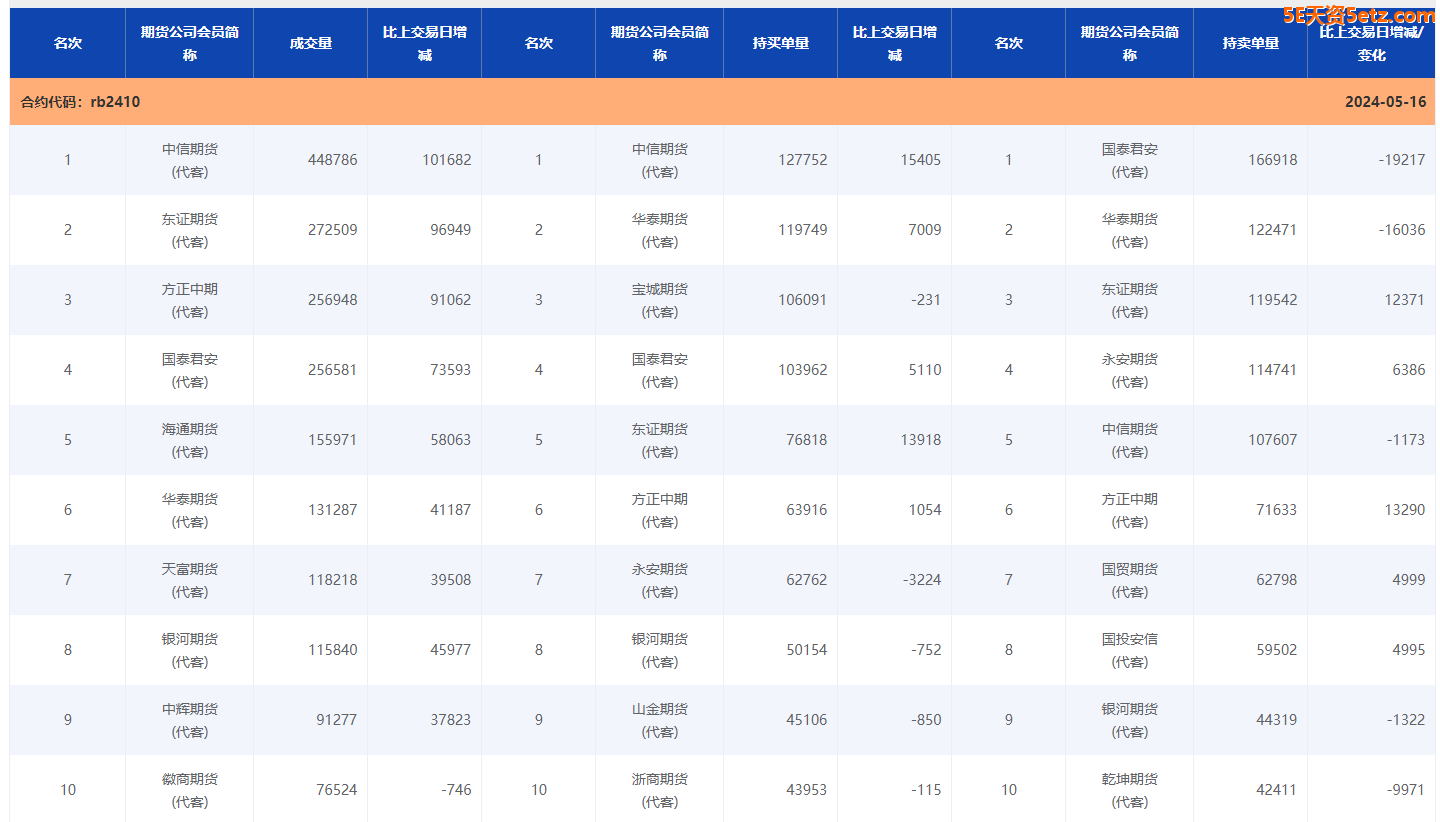Select 宝城期货 in long position ranking
The image size is (1440, 822).
coord(660,289)
